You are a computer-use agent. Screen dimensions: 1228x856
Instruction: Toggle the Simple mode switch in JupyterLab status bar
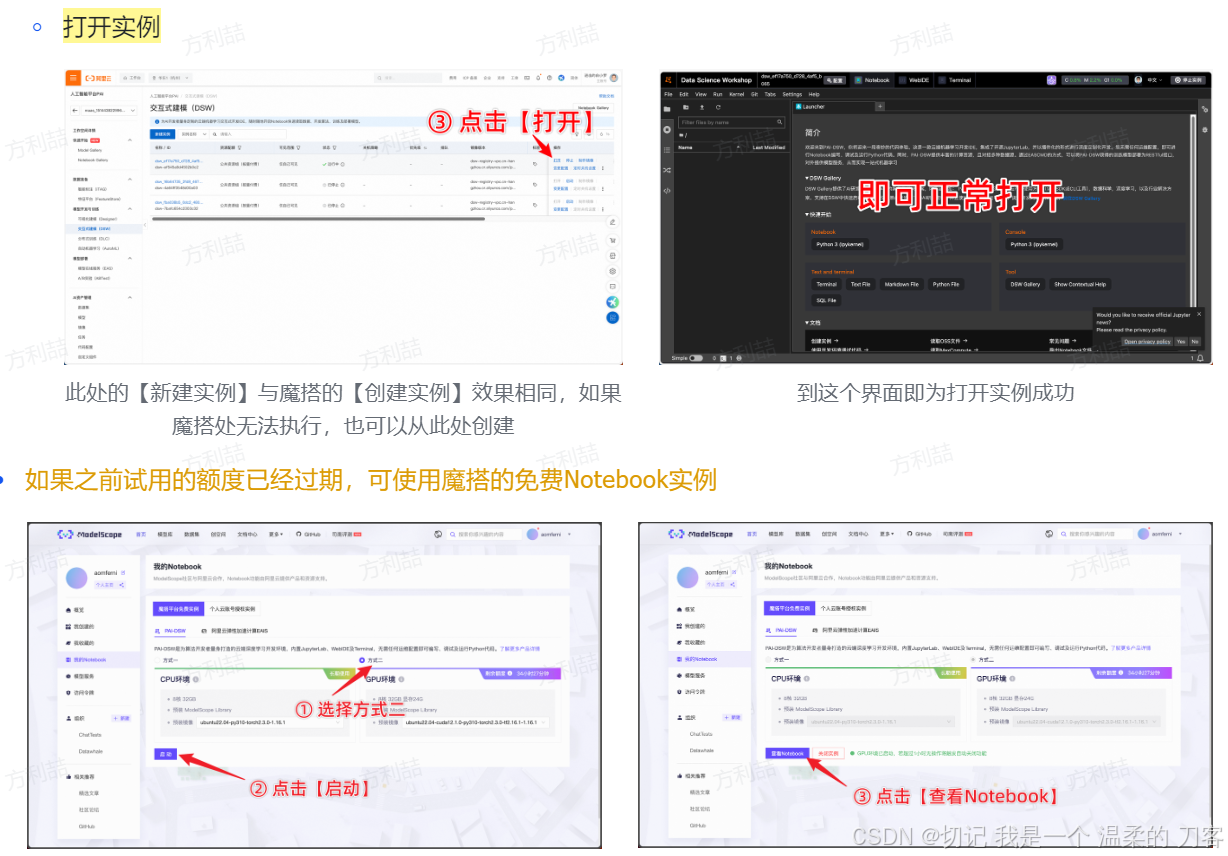[x=696, y=358]
